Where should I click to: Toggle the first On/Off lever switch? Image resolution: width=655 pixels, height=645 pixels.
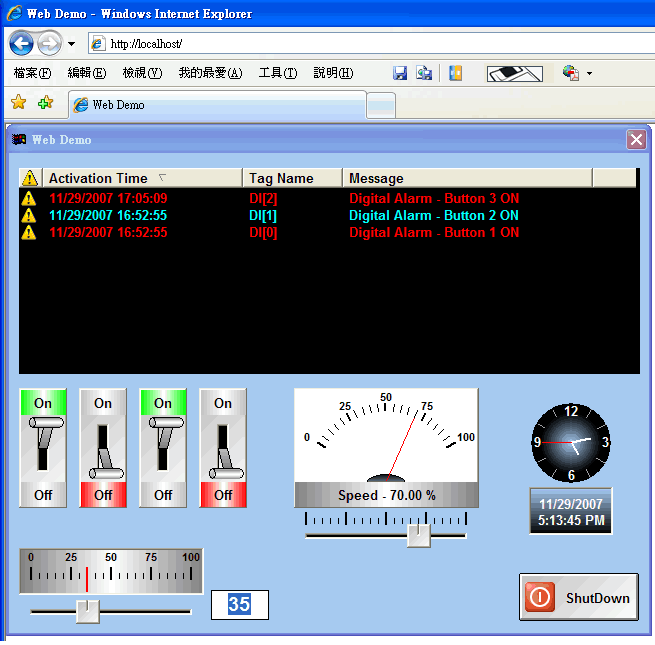pyautogui.click(x=43, y=447)
